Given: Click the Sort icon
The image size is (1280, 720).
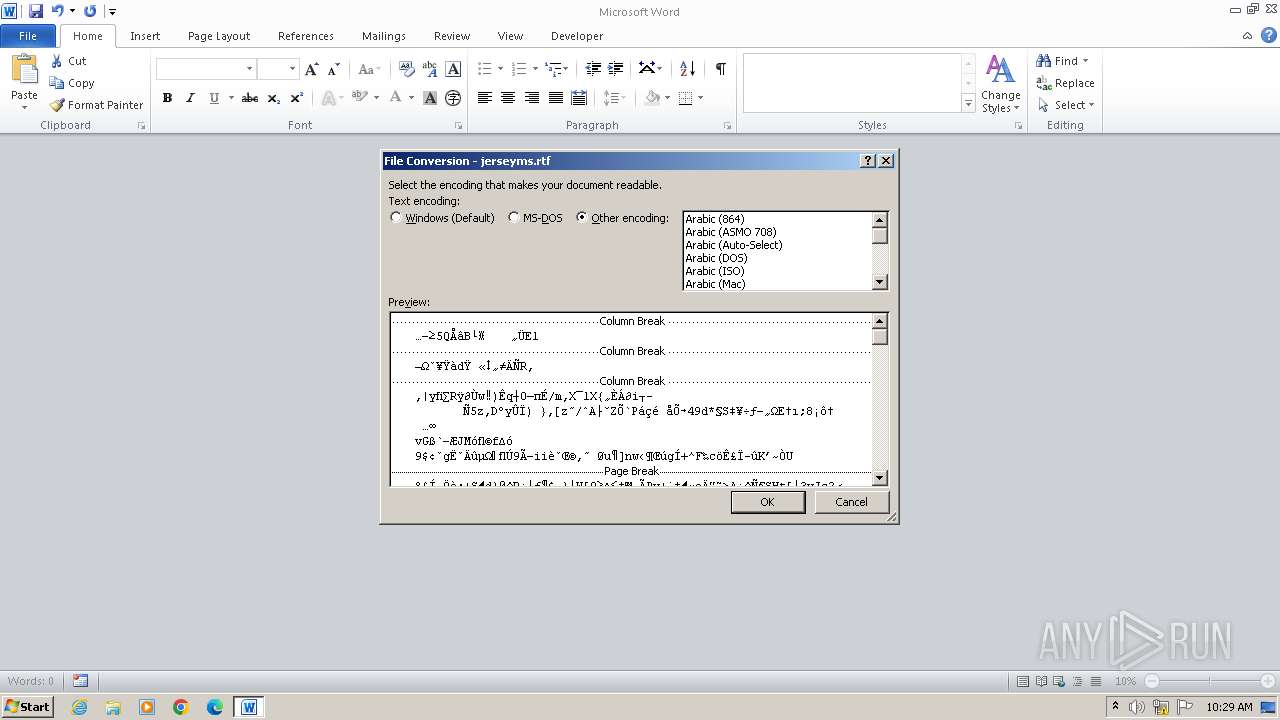Looking at the screenshot, I should pos(687,69).
